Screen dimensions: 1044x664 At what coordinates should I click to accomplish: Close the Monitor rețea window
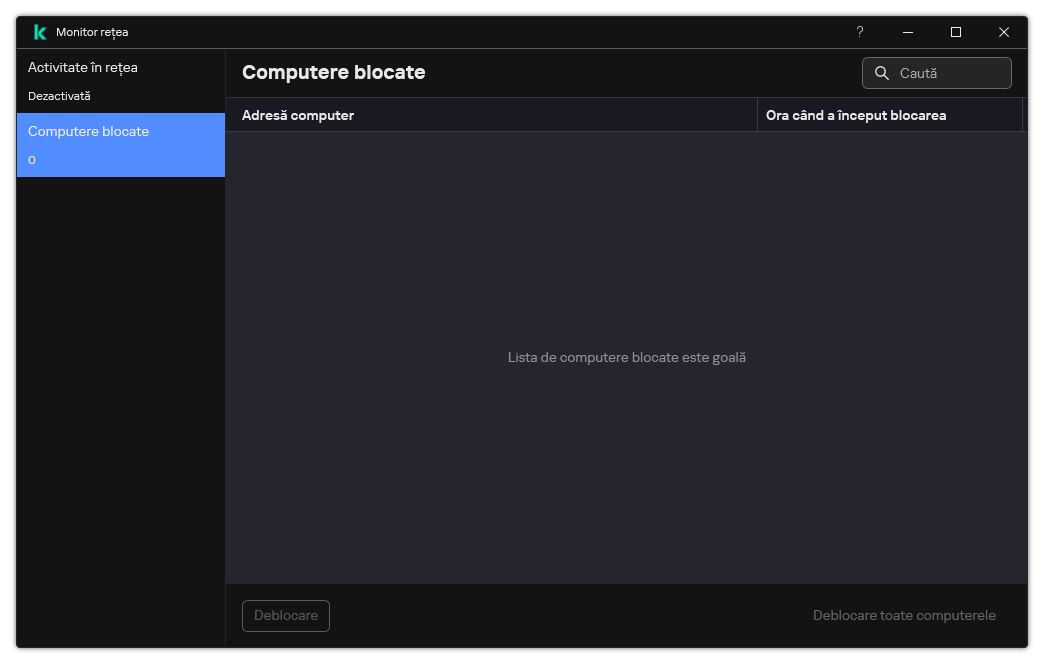[1004, 32]
